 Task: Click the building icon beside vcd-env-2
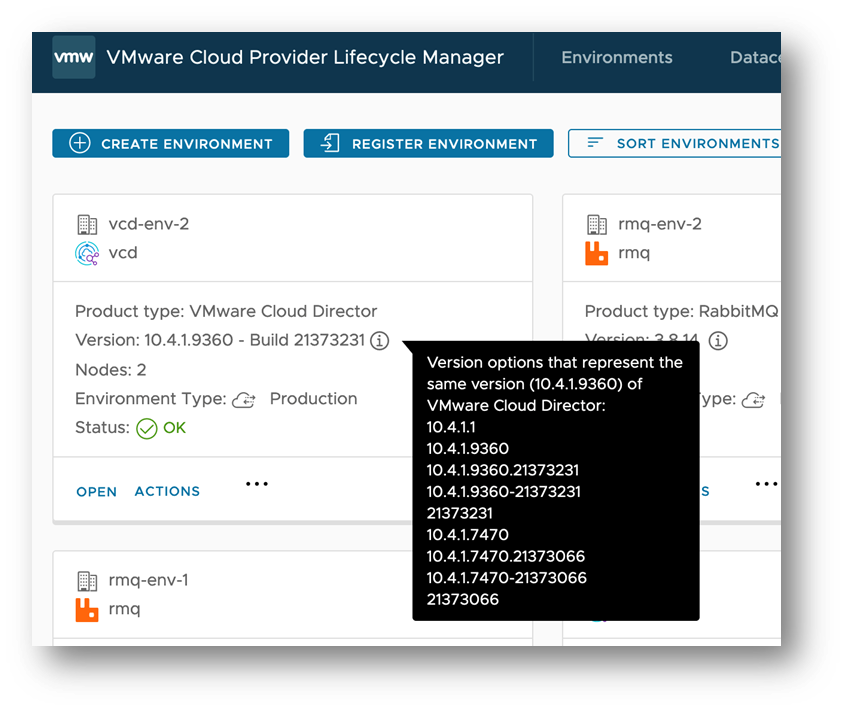87,224
